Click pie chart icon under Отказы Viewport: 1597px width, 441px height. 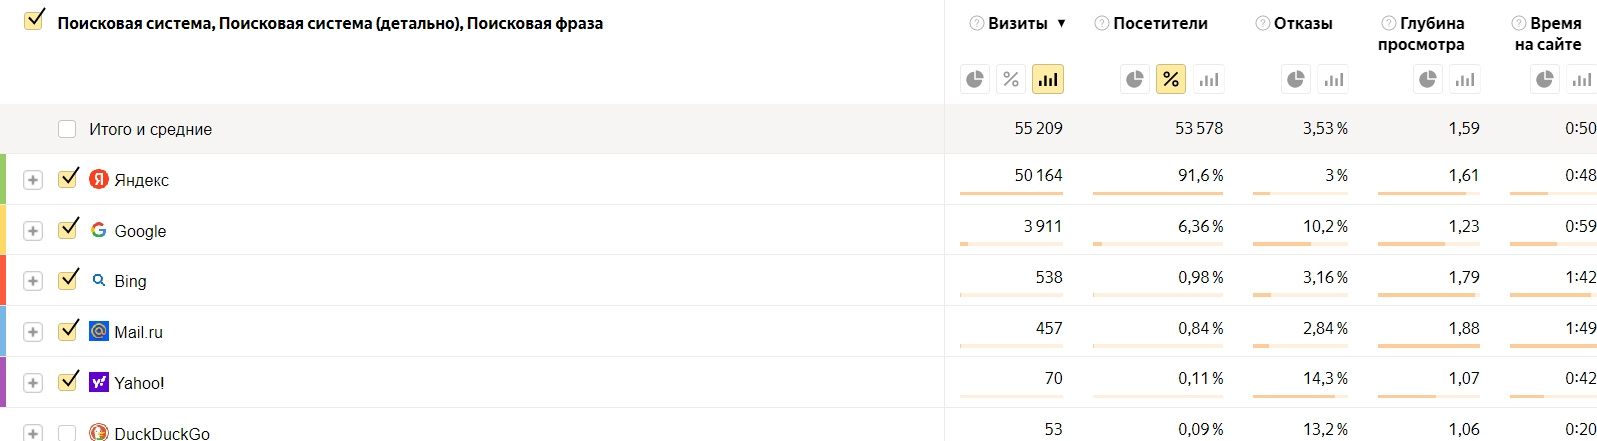(x=1296, y=79)
